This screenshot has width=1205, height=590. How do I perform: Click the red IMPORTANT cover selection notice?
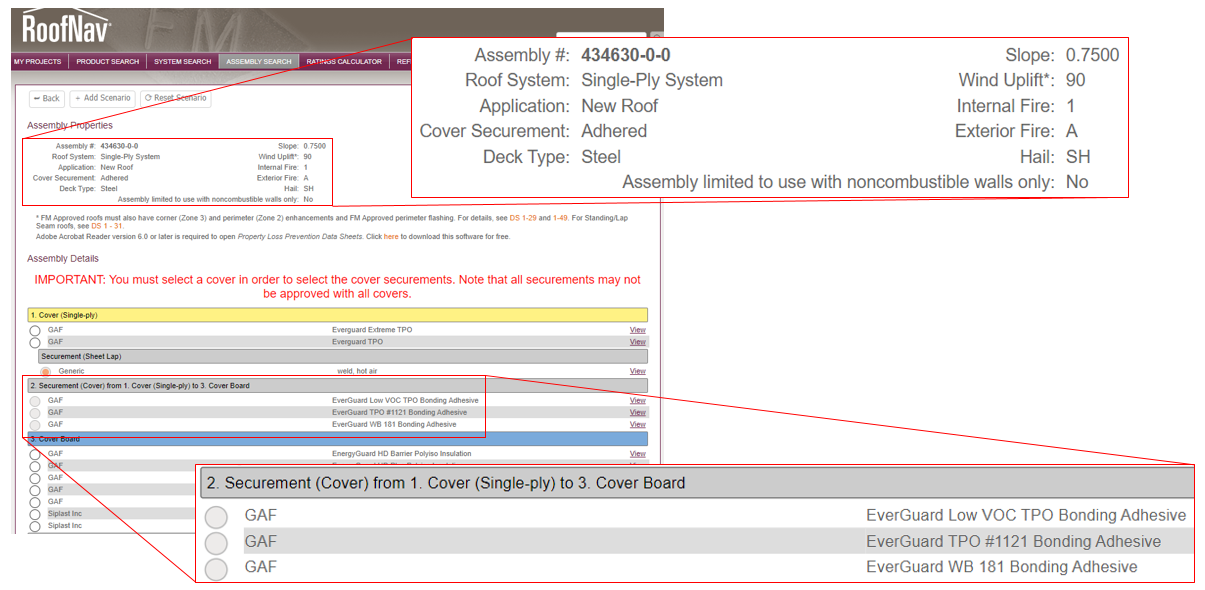[x=338, y=287]
